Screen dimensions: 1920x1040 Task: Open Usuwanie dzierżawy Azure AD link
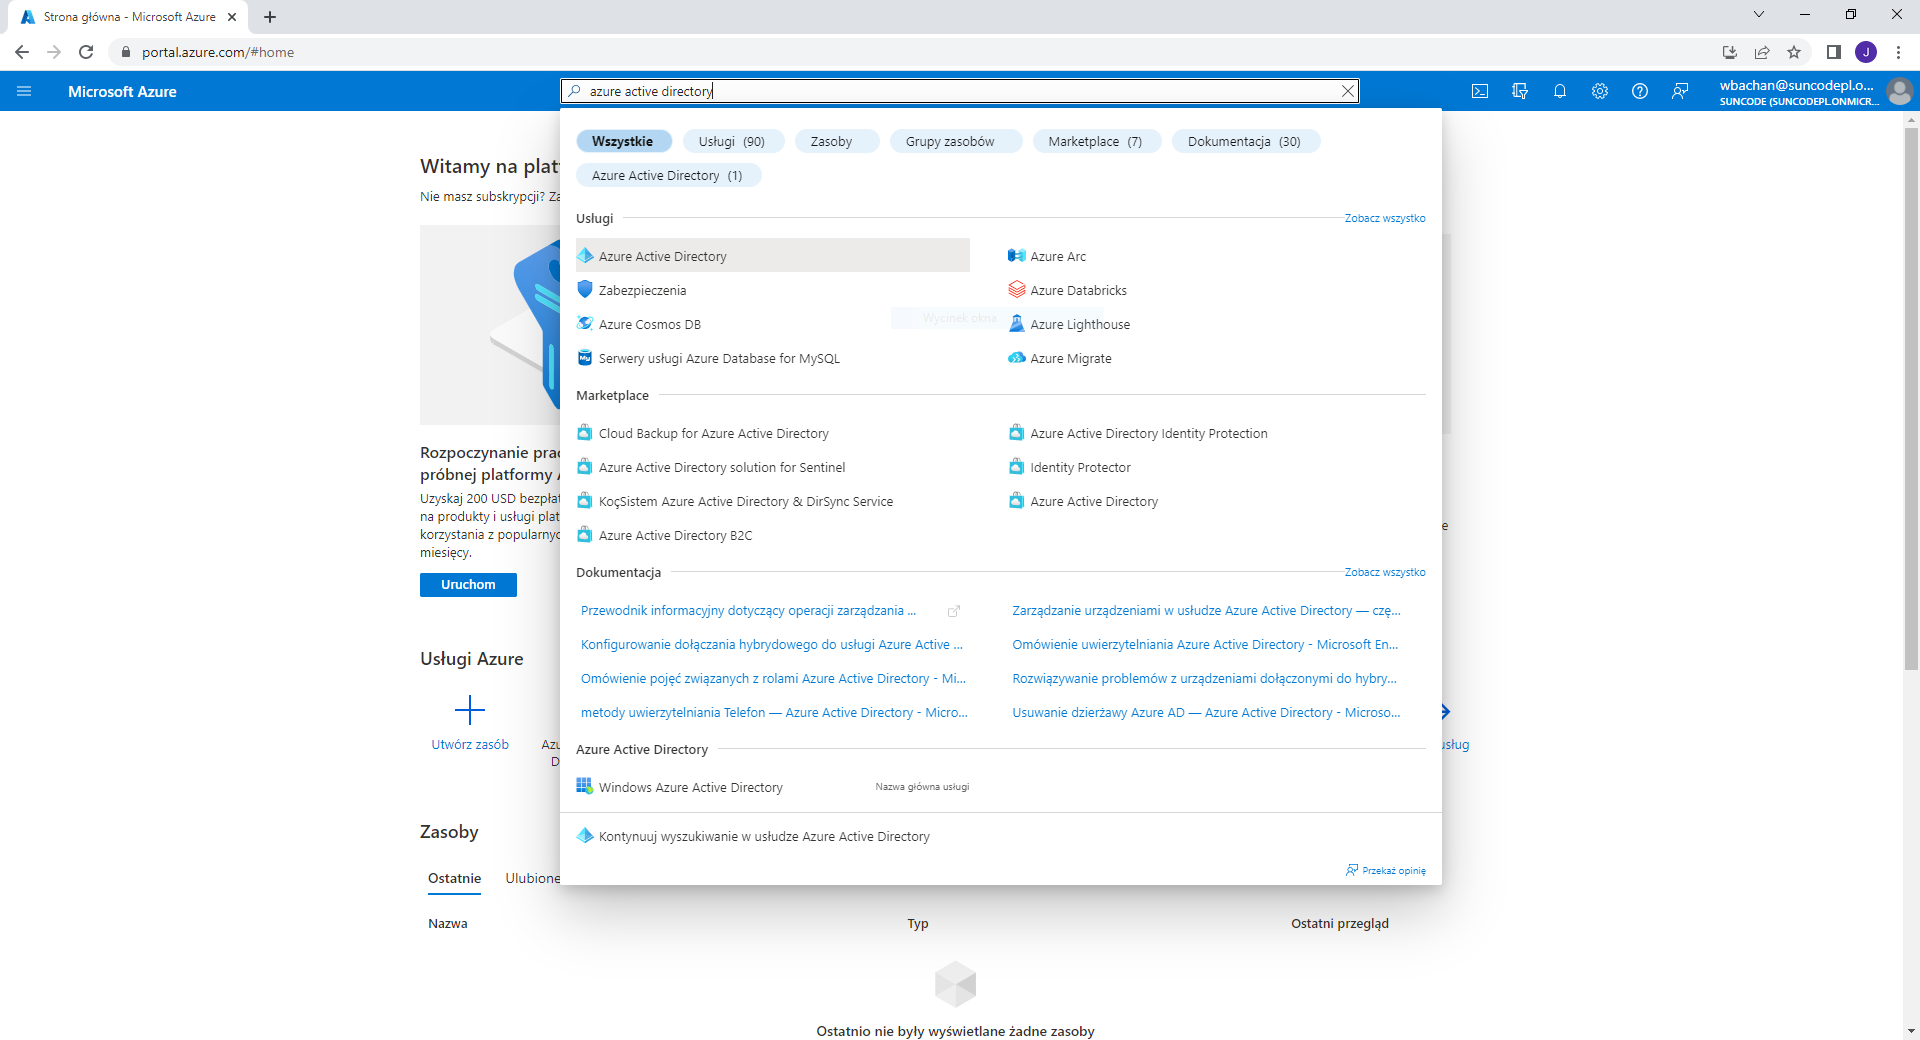[1206, 712]
